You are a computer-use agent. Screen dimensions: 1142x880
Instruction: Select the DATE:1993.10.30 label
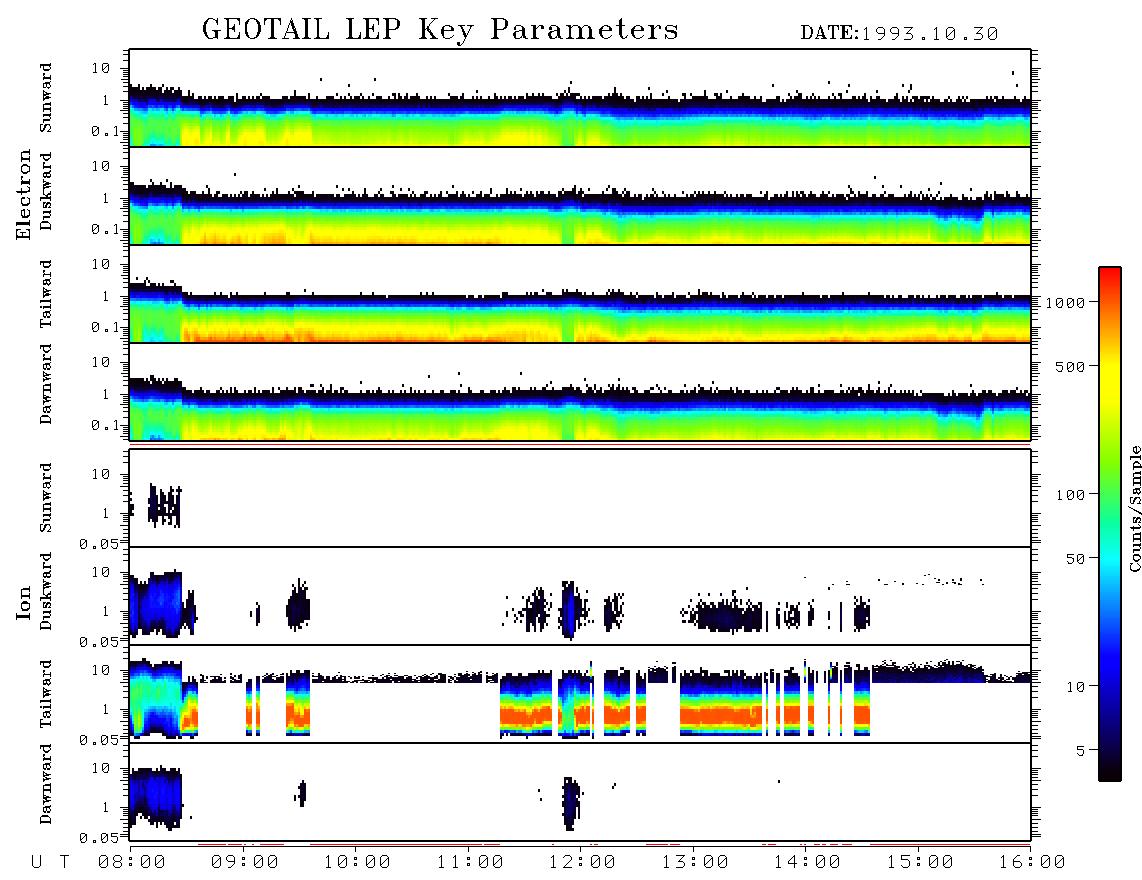point(899,34)
